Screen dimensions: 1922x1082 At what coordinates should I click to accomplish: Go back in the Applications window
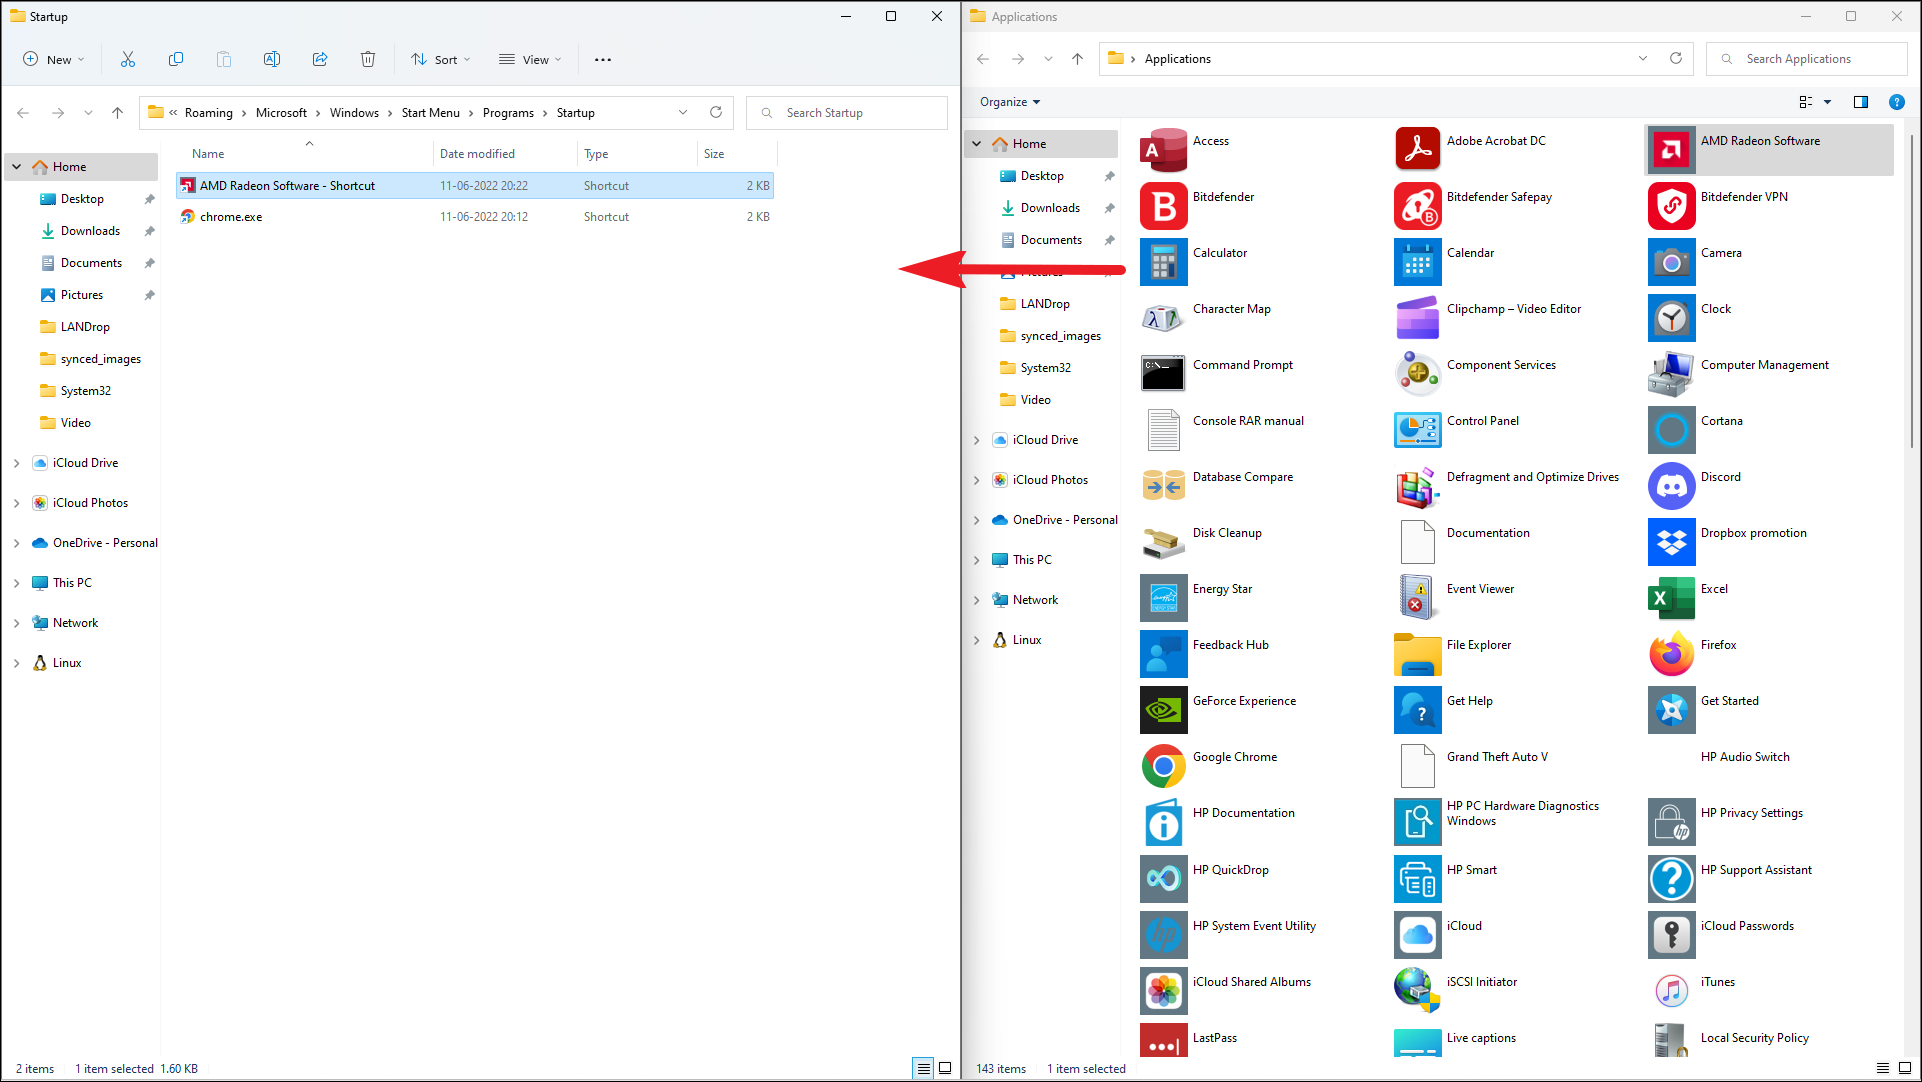[983, 59]
